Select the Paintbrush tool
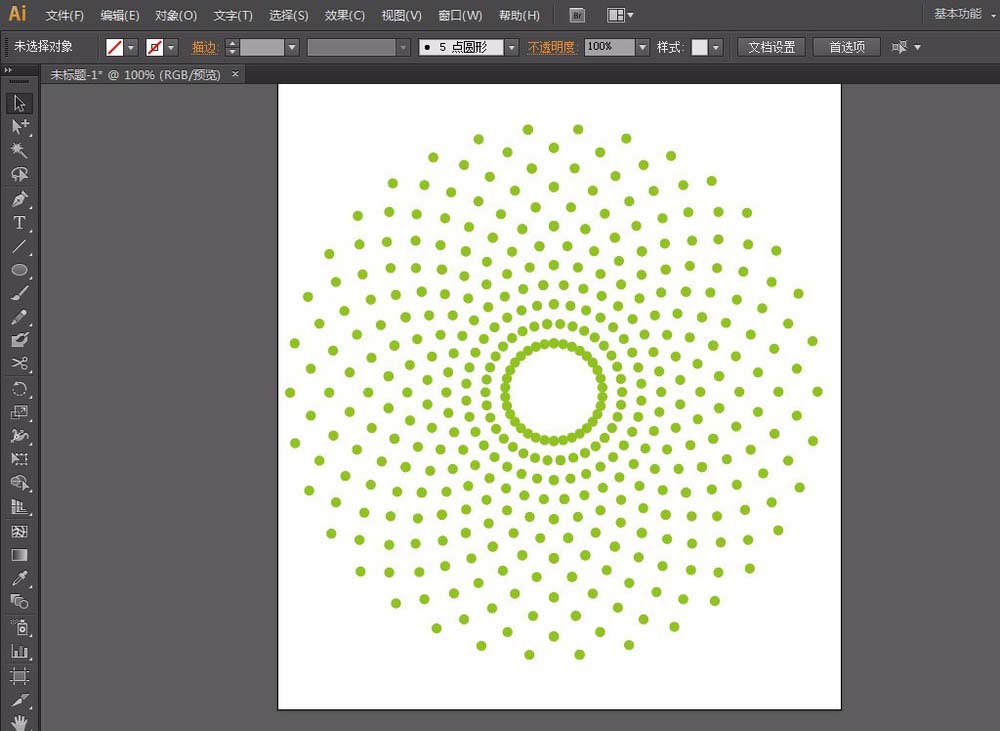 point(19,293)
